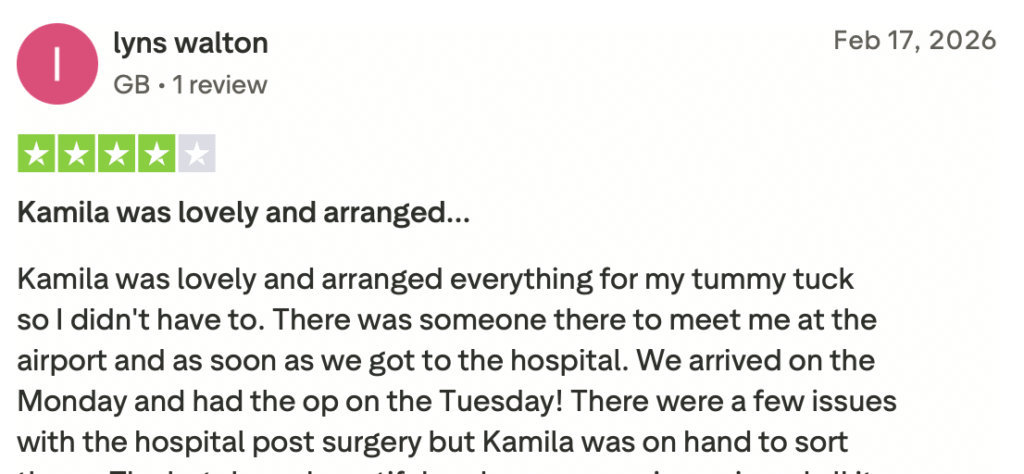
Task: Click the line beginning 'airport and as soon'
Action: pos(447,361)
